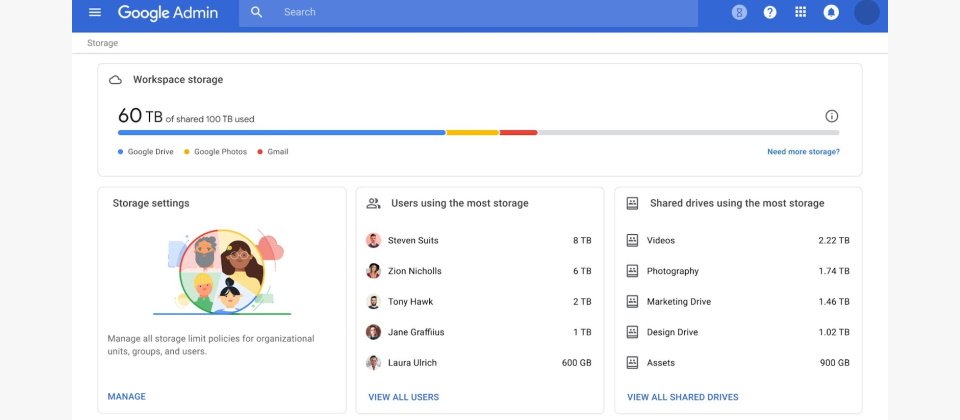Click the Photography shared drive icon

pyautogui.click(x=632, y=271)
